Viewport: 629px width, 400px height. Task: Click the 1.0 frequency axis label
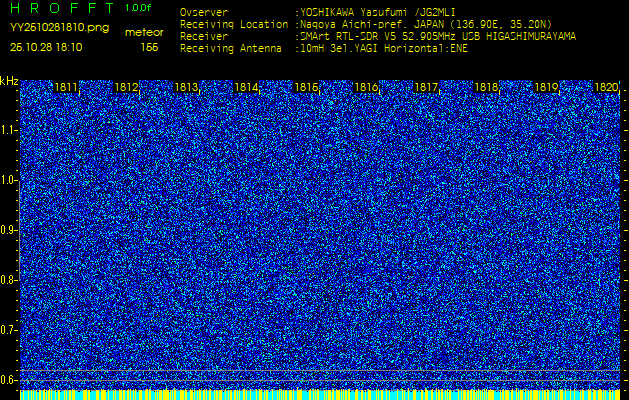pyautogui.click(x=8, y=181)
